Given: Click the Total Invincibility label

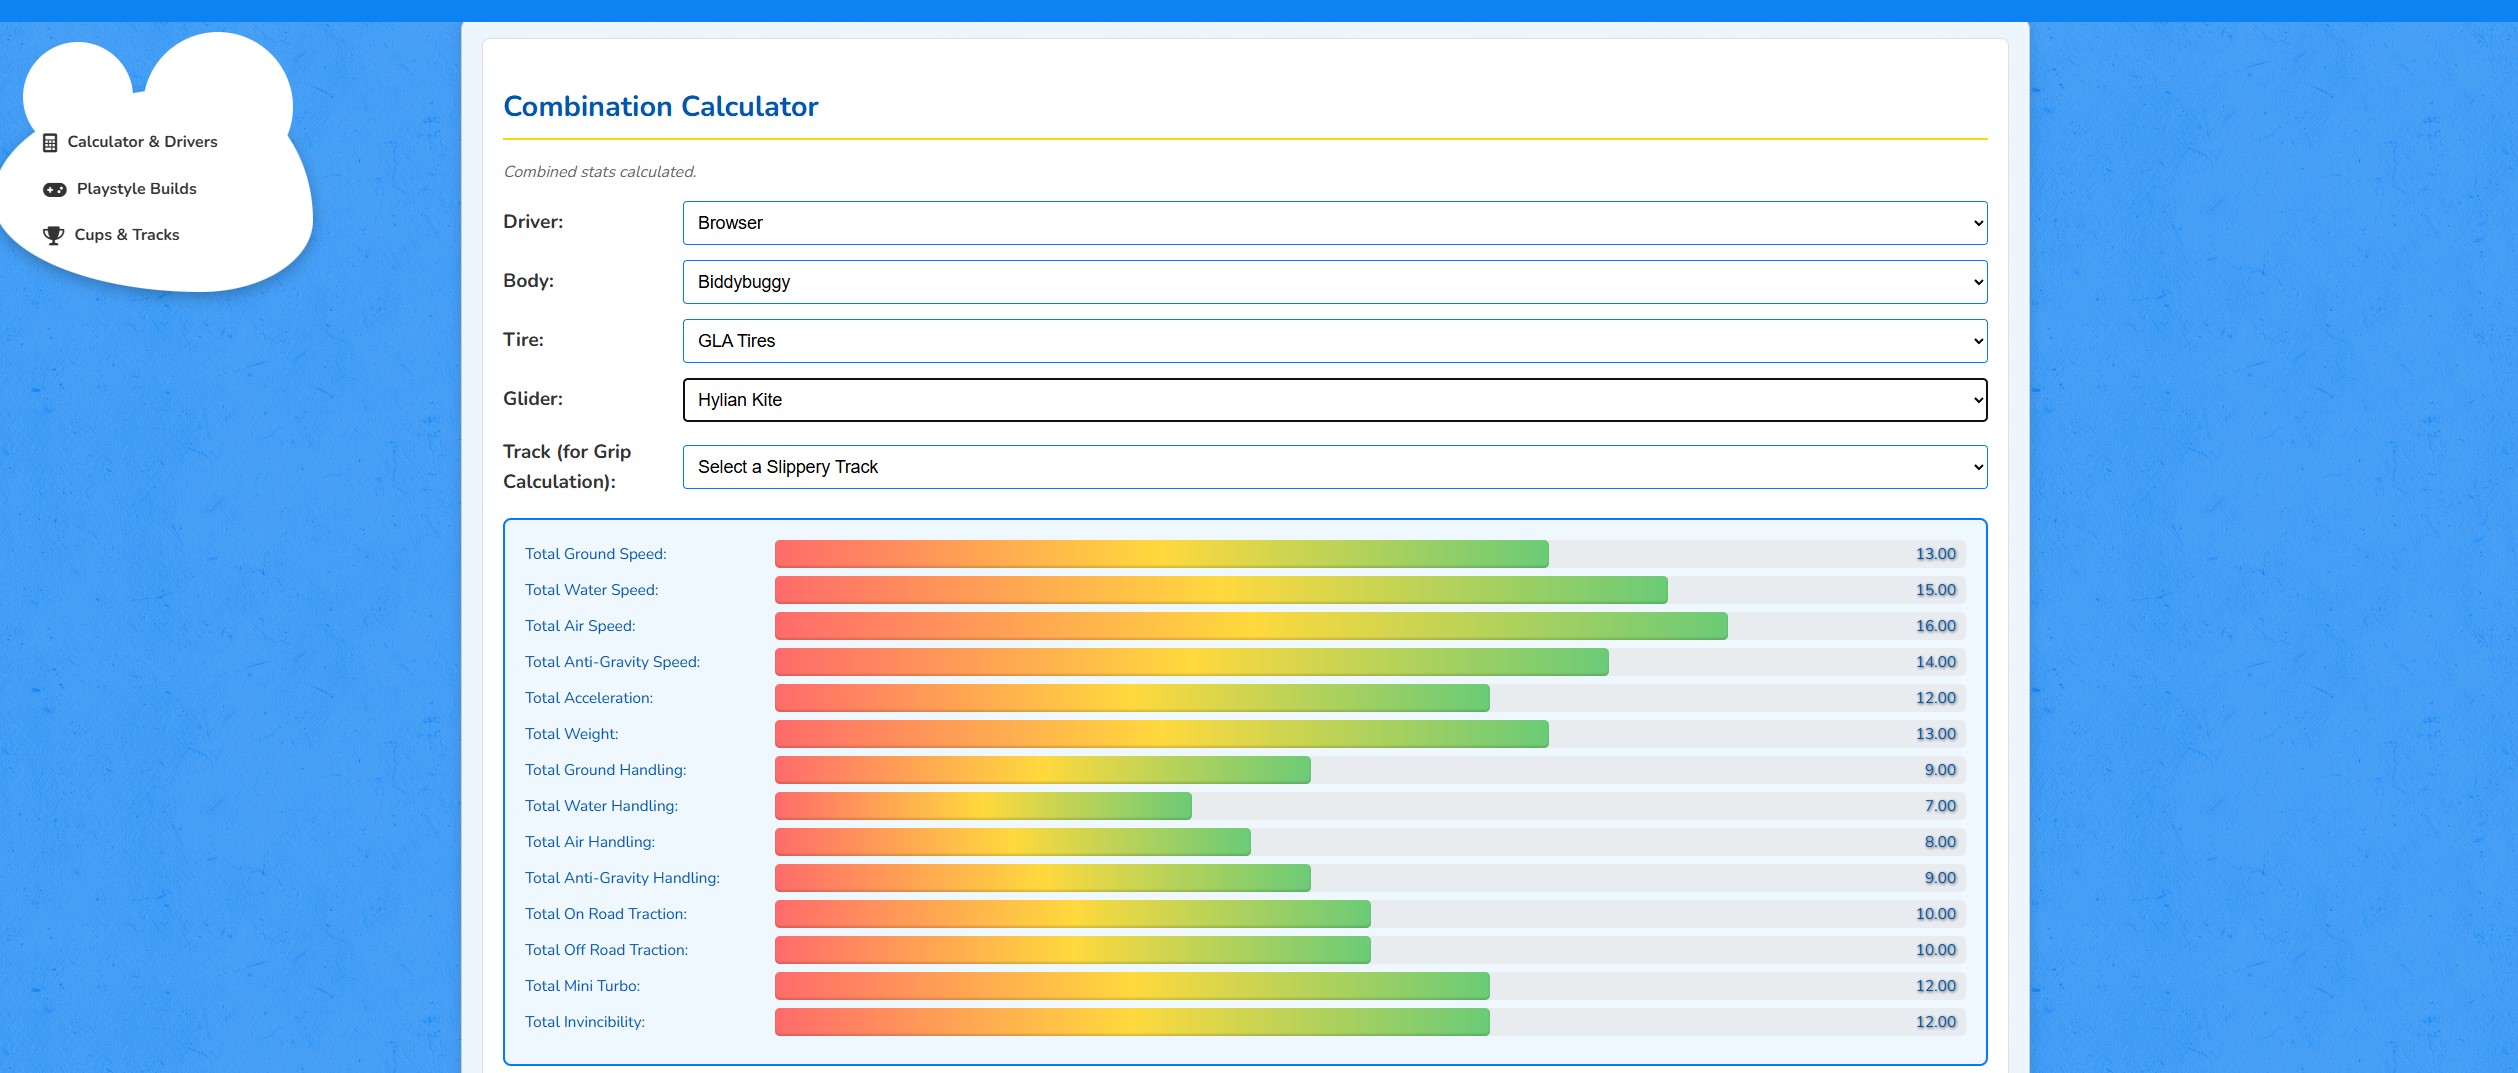Looking at the screenshot, I should (585, 1022).
